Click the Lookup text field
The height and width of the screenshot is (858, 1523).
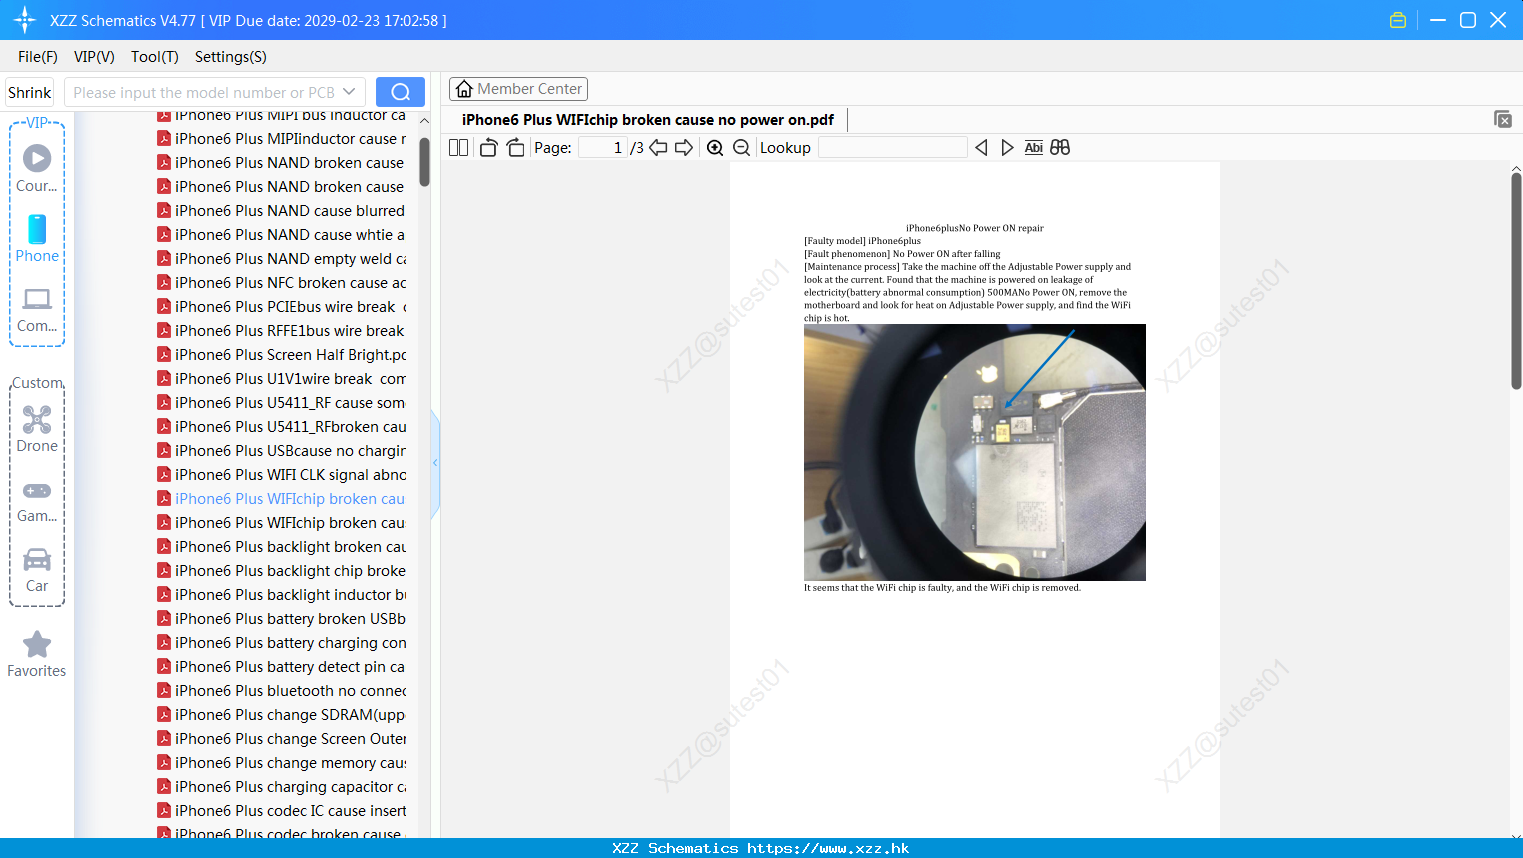(x=892, y=148)
